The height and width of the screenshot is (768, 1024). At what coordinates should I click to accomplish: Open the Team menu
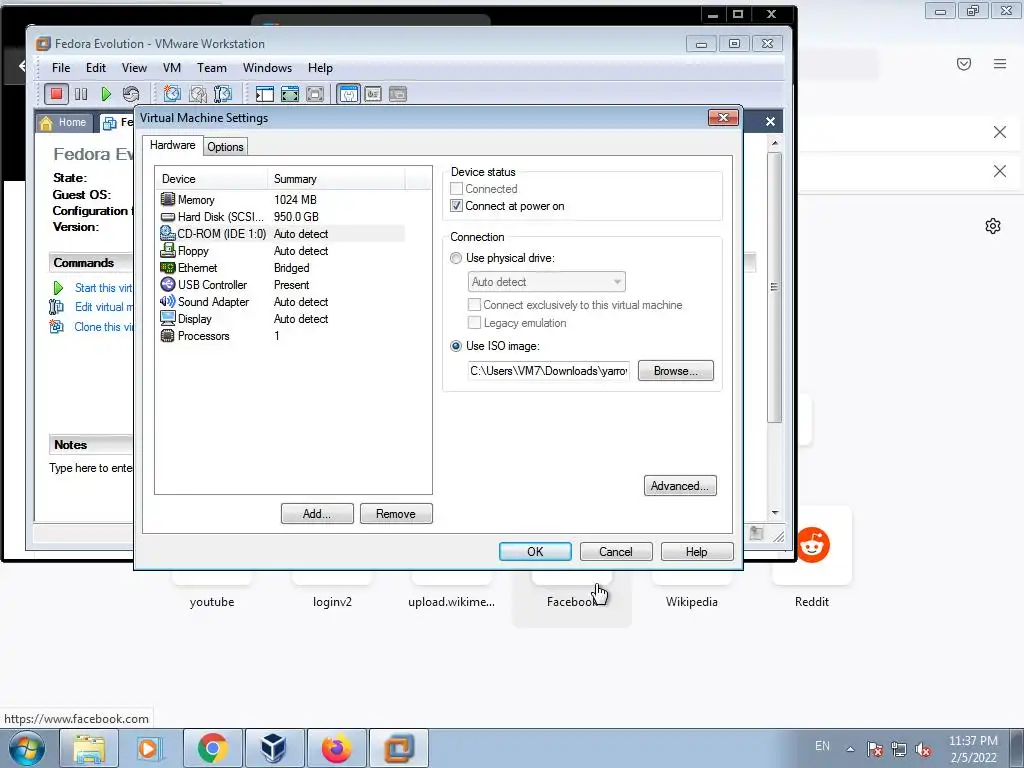click(x=212, y=68)
